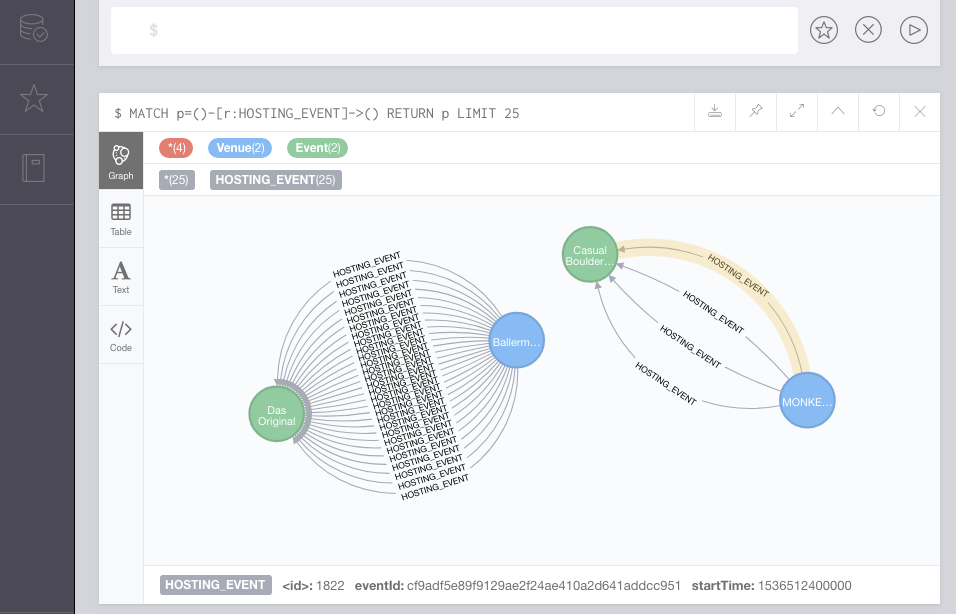Save the editor query as a favorite star
This screenshot has width=956, height=614.
[x=824, y=30]
